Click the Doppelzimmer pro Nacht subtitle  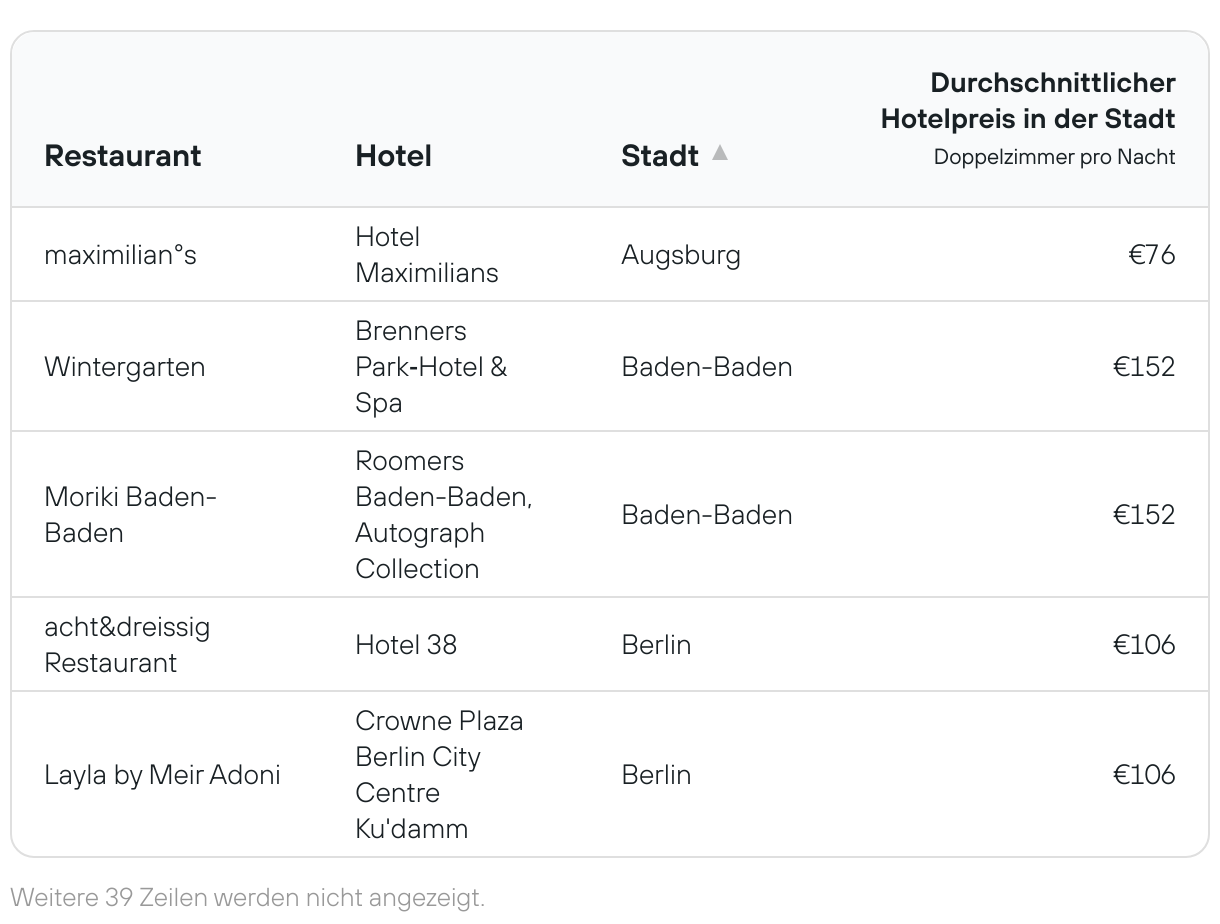pyautogui.click(x=1055, y=157)
